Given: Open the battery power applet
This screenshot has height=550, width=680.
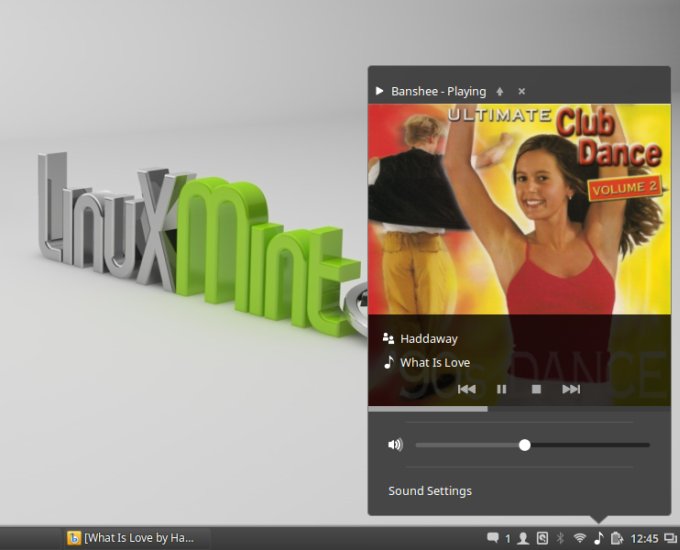Looking at the screenshot, I should [616, 538].
